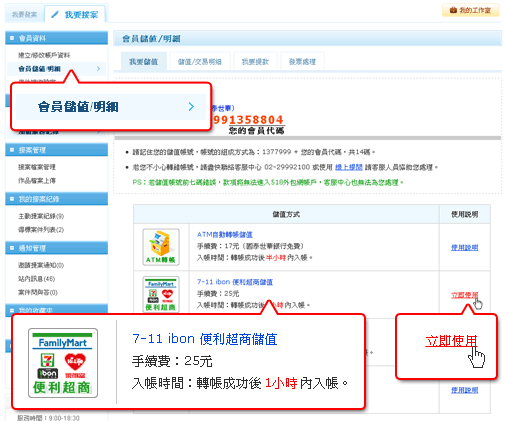Open the 我要提款 tab
This screenshot has width=505, height=421.
pyautogui.click(x=255, y=62)
